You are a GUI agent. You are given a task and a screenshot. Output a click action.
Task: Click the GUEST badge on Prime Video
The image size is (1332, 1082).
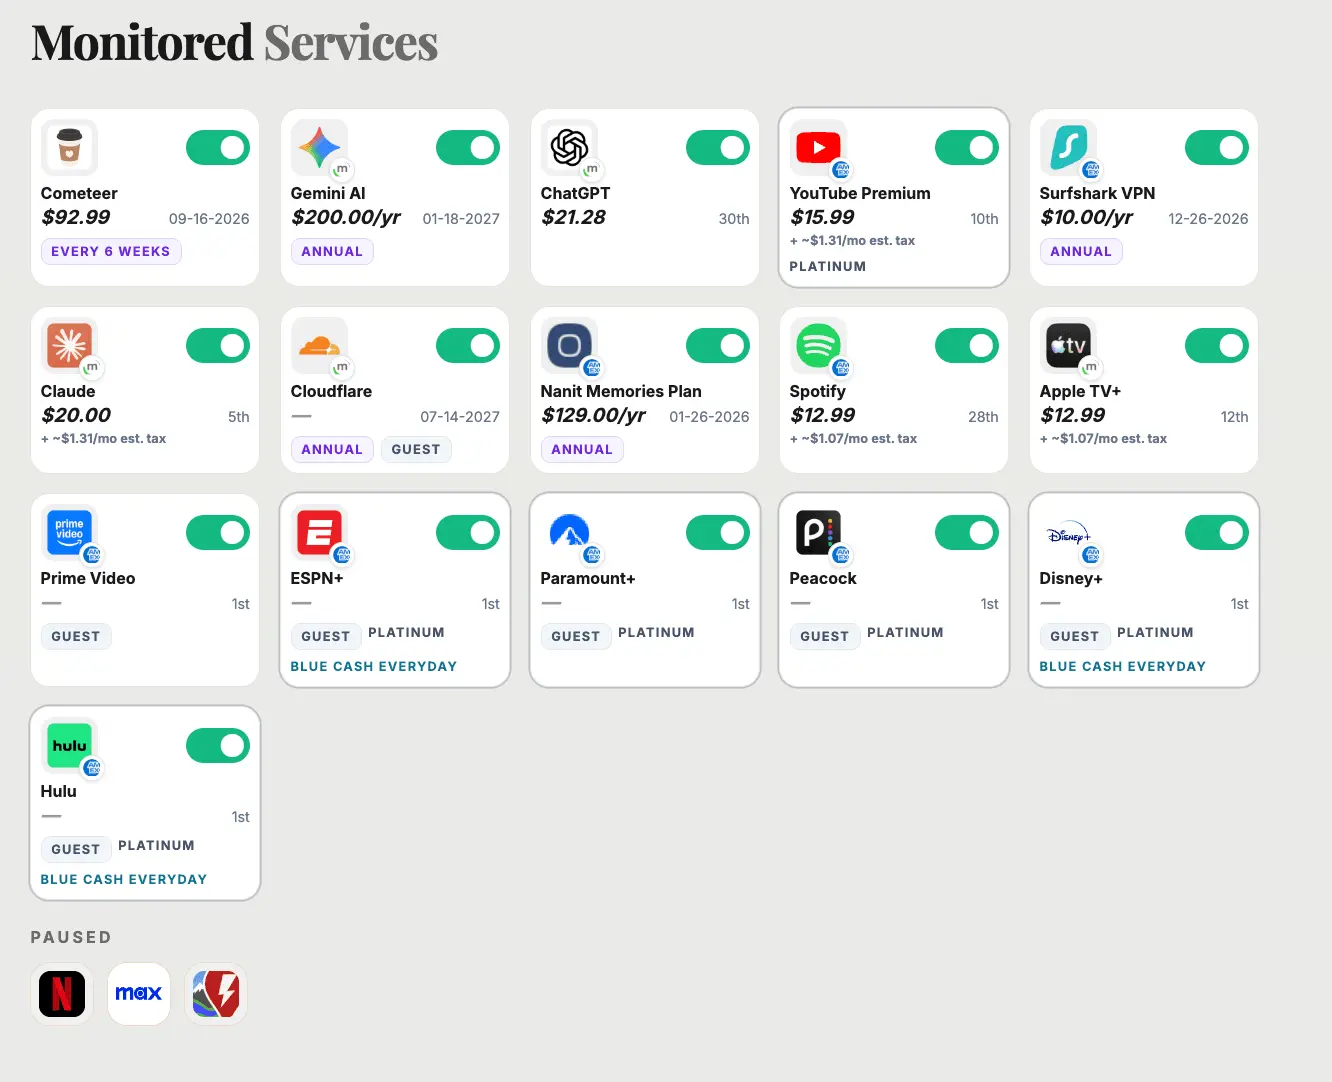click(x=76, y=636)
